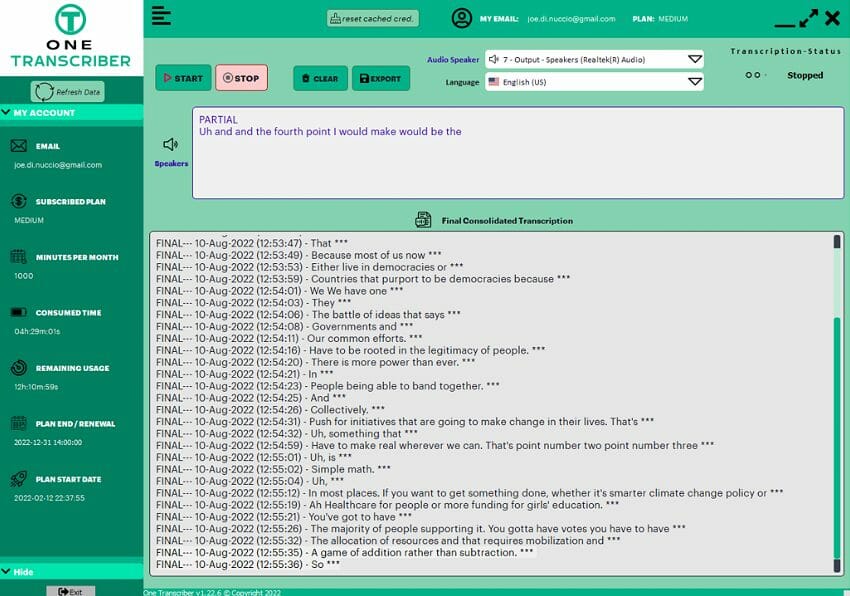The height and width of the screenshot is (596, 850).
Task: Click the minutes per month value 1000
Action: click(x=23, y=275)
